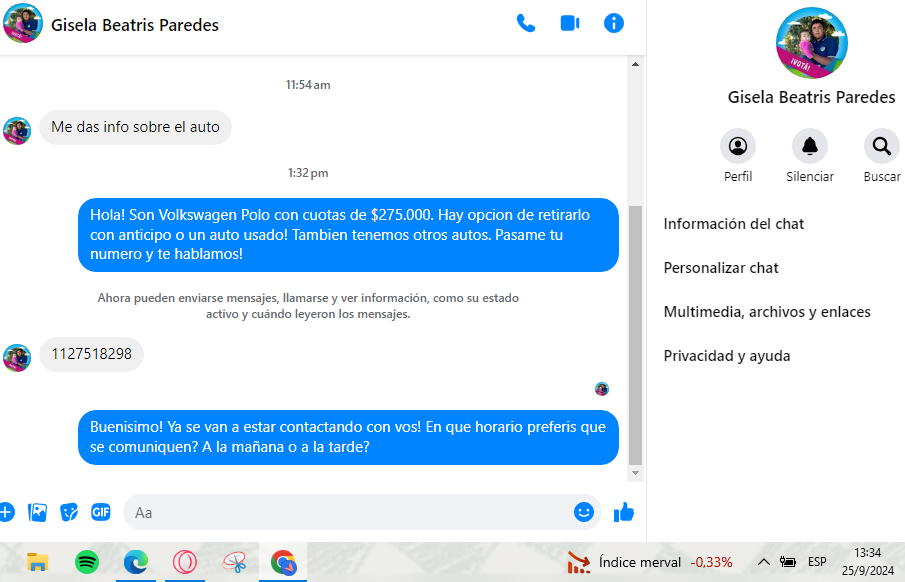The height and width of the screenshot is (582, 905).
Task: Open the GIF picker
Action: [x=101, y=512]
